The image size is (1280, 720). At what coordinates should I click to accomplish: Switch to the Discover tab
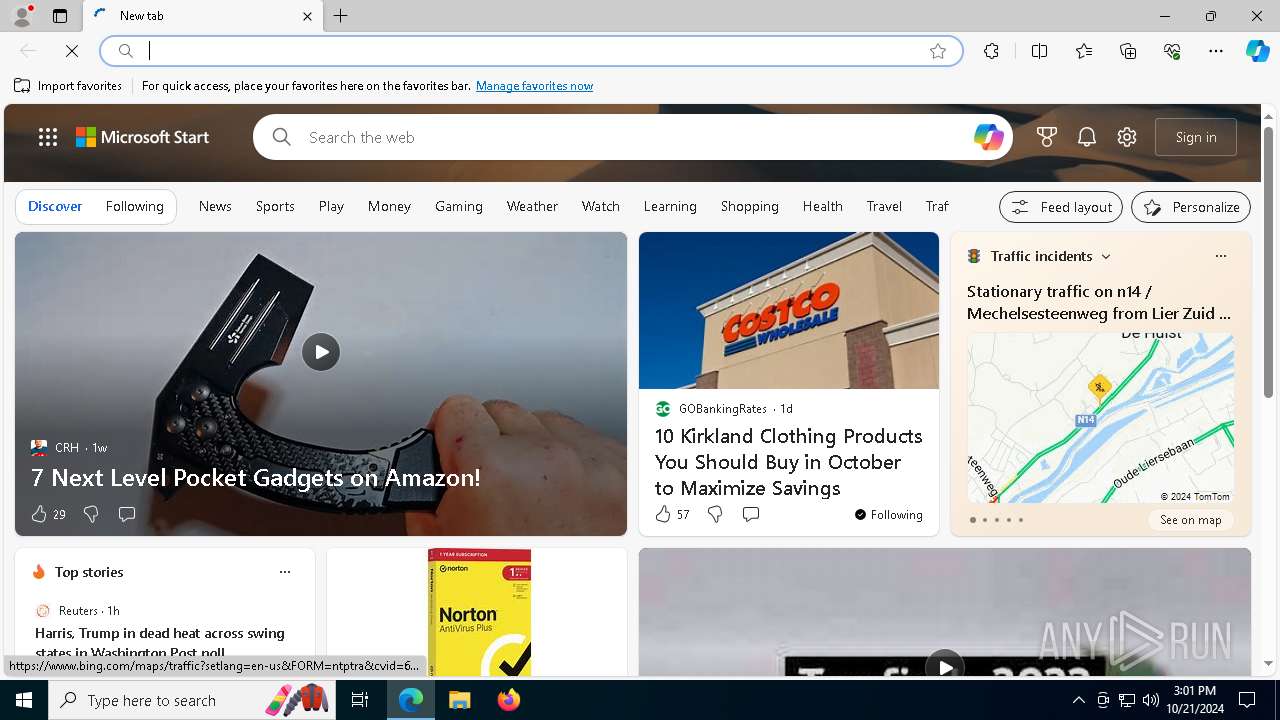(55, 206)
